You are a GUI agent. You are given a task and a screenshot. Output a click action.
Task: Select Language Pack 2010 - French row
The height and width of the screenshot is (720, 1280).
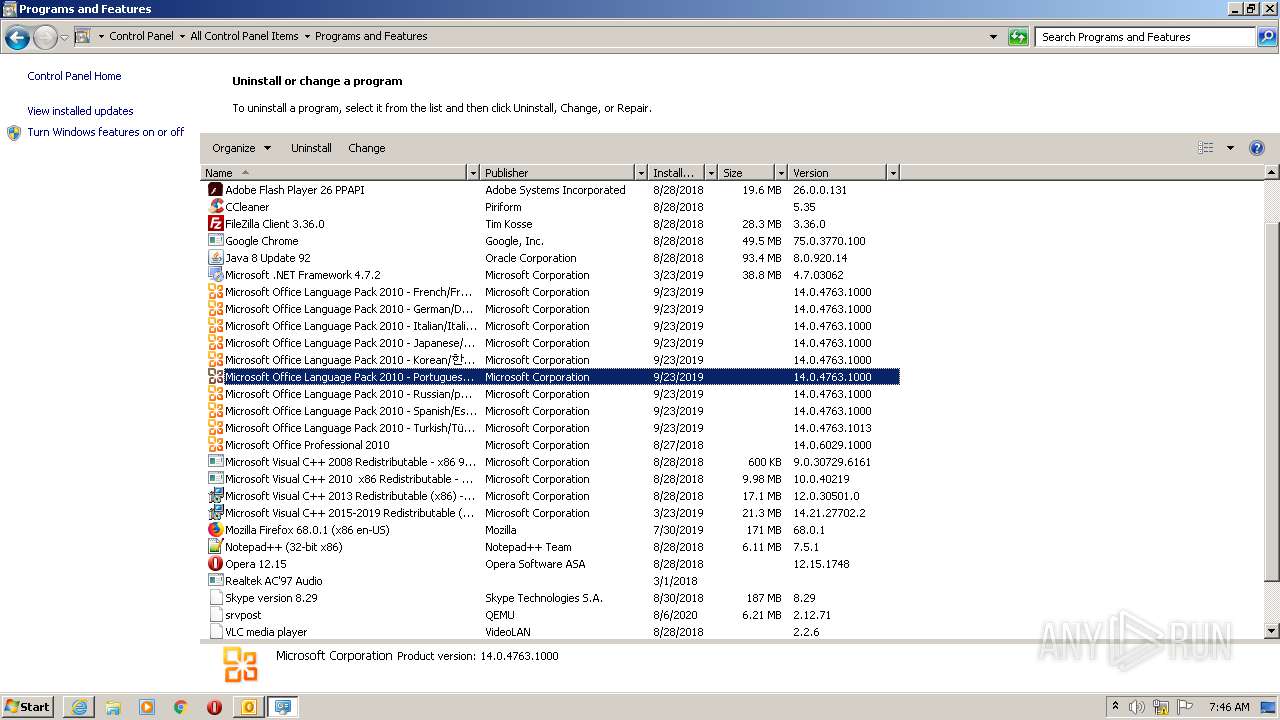click(553, 292)
